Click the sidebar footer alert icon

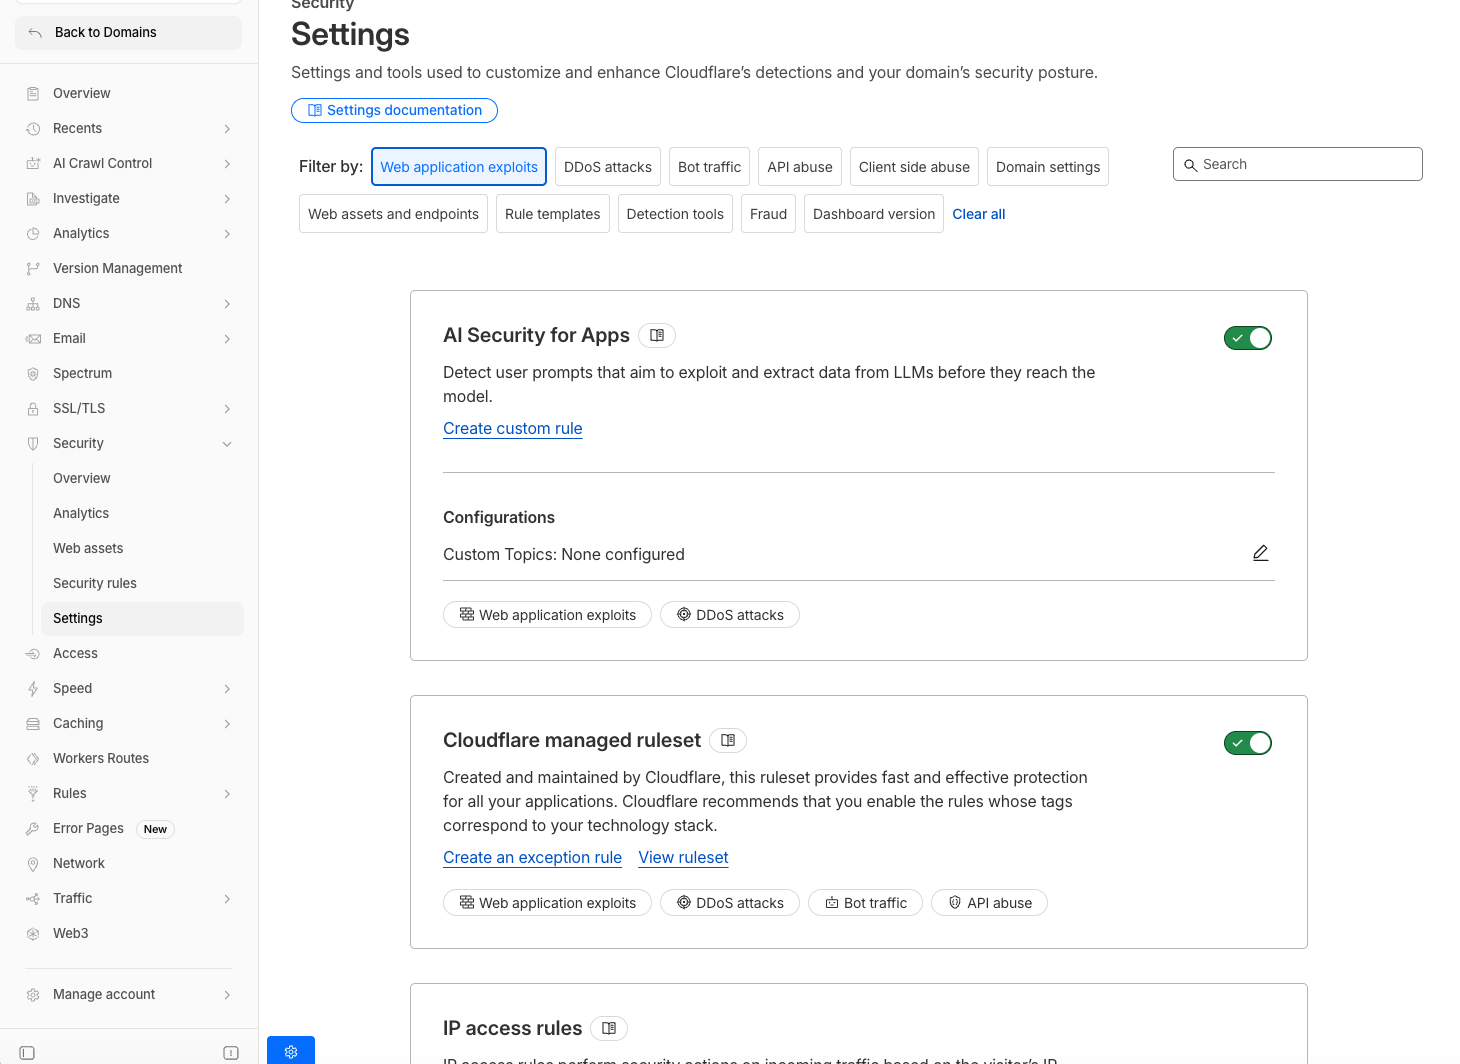tap(231, 1052)
